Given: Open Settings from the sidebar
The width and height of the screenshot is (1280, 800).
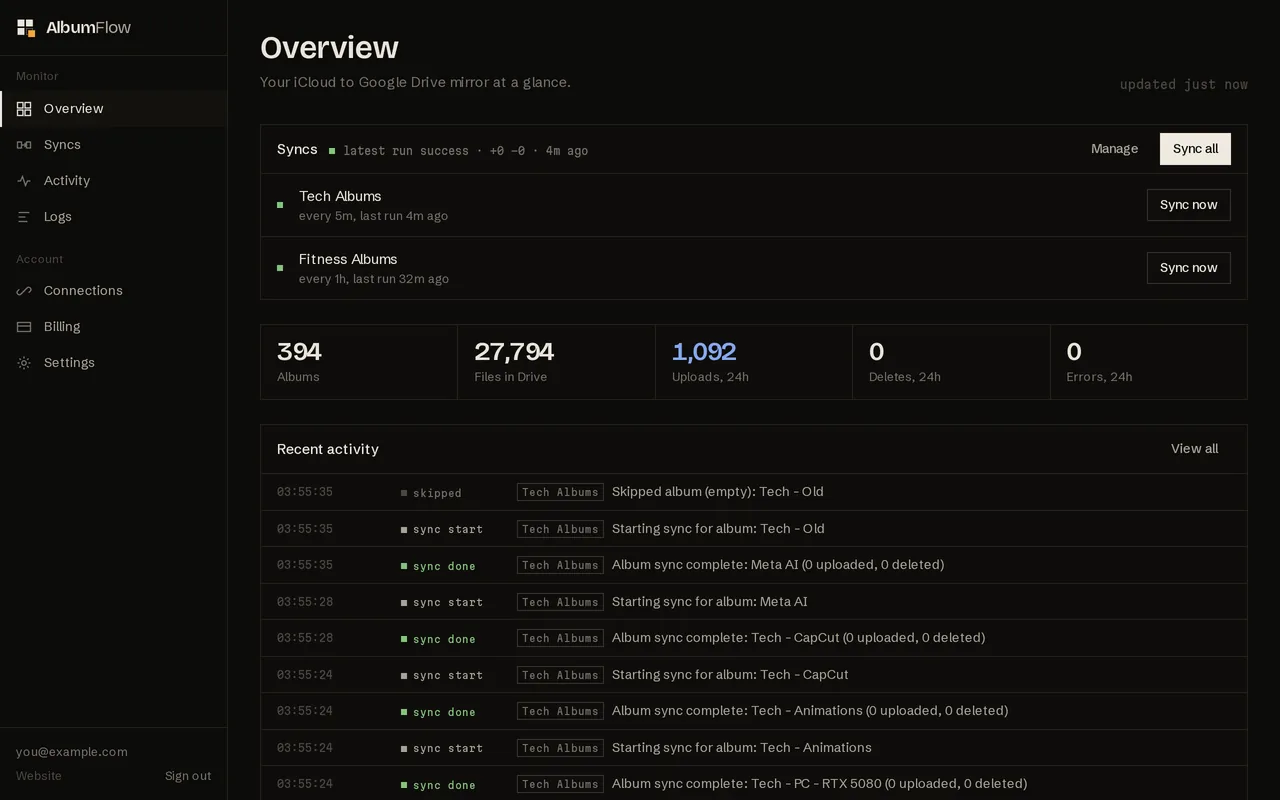Looking at the screenshot, I should click(114, 363).
